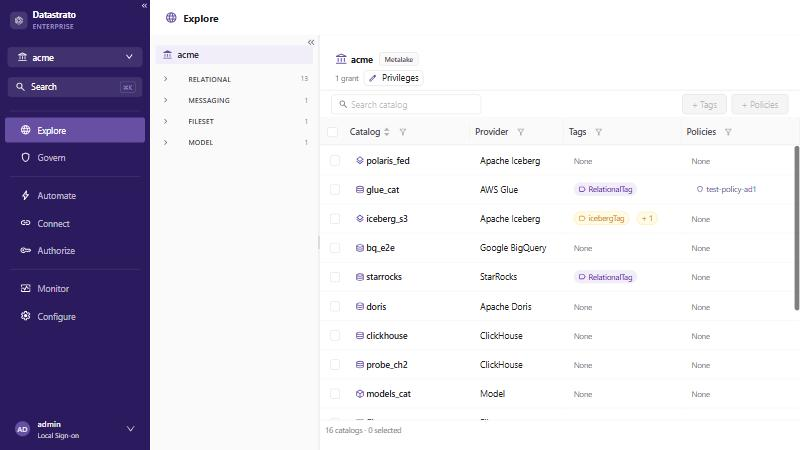This screenshot has height=450, width=800.
Task: Click the catalog table vertical scrollbar
Action: point(796,228)
